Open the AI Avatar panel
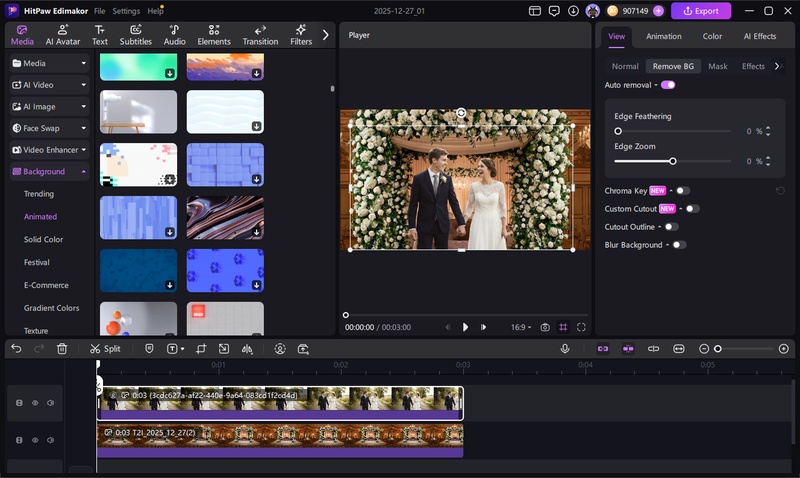The image size is (800, 478). pos(63,35)
